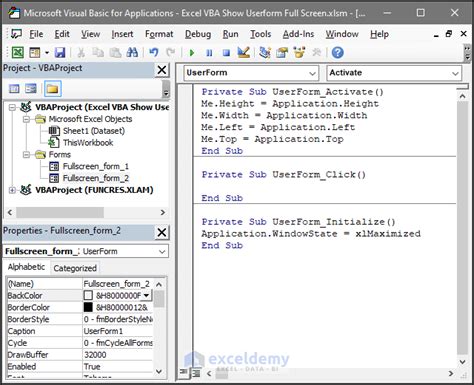The height and width of the screenshot is (385, 474).
Task: Open the Window menu
Action: (342, 34)
